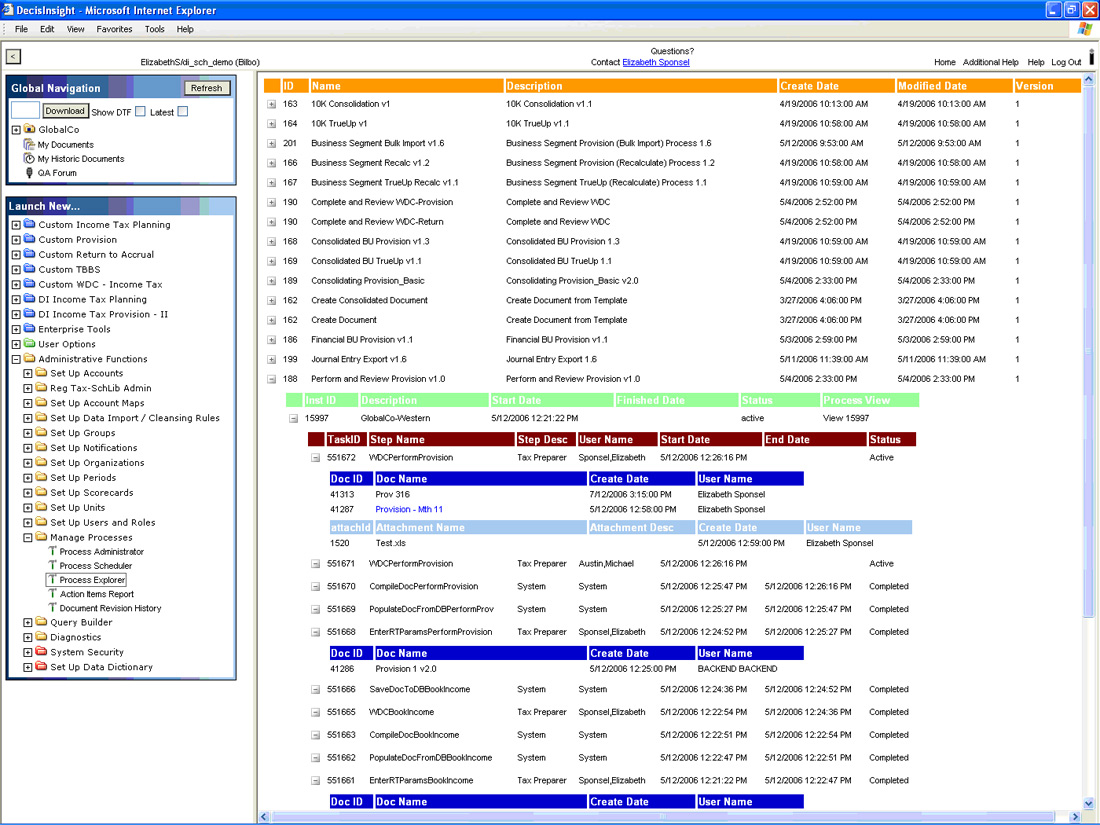Click the Download button

tap(65, 111)
